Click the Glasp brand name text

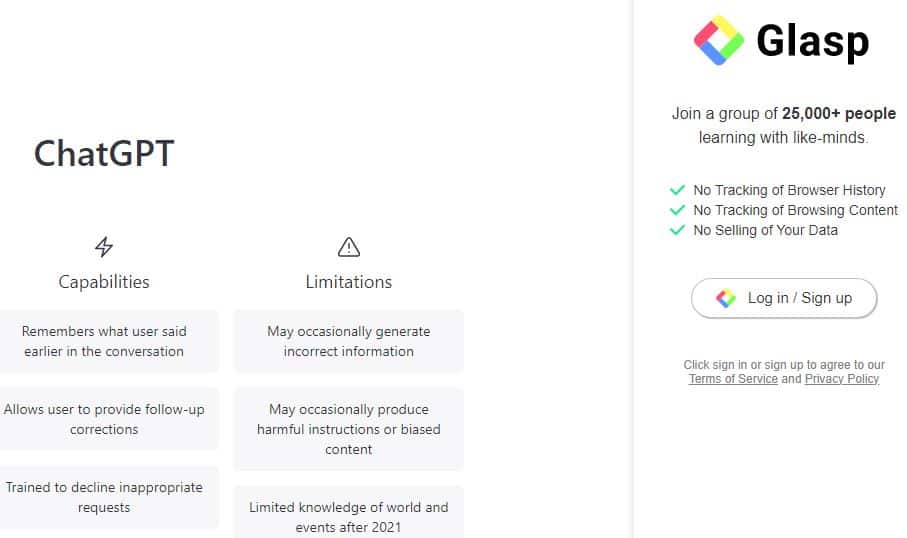click(812, 42)
